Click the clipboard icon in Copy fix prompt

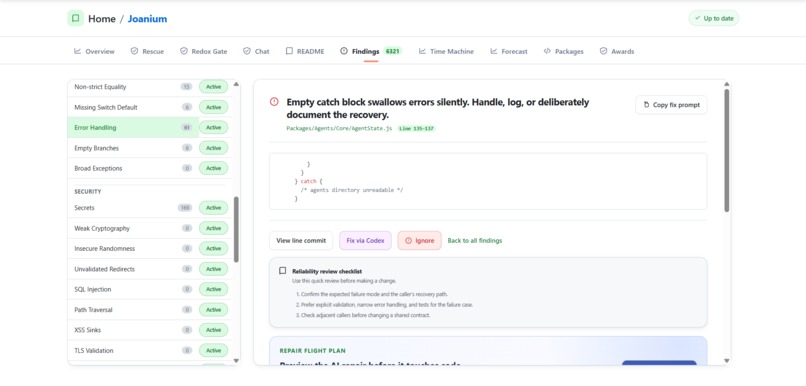click(647, 105)
